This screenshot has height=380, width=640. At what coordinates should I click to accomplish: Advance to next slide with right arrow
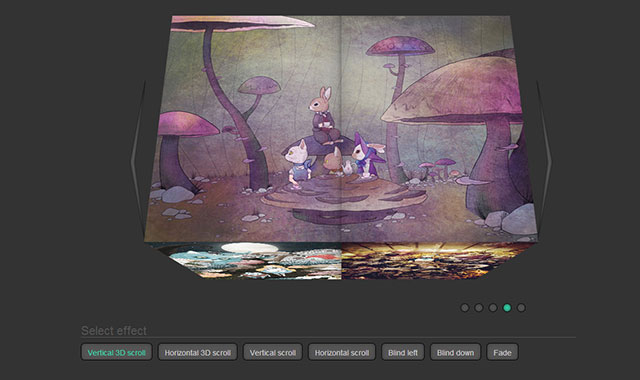coord(544,162)
